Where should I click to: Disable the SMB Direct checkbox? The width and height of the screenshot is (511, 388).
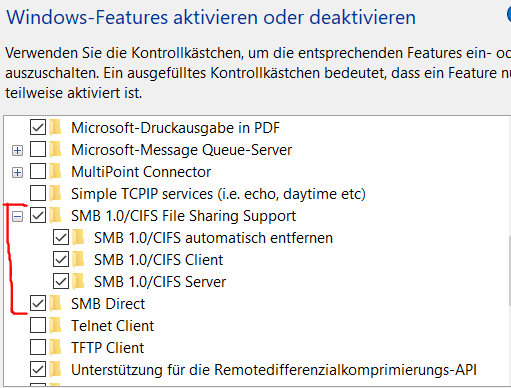click(x=38, y=303)
